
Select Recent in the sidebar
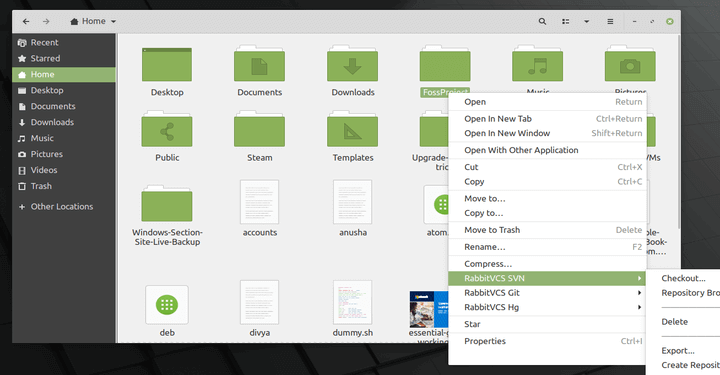64,43
